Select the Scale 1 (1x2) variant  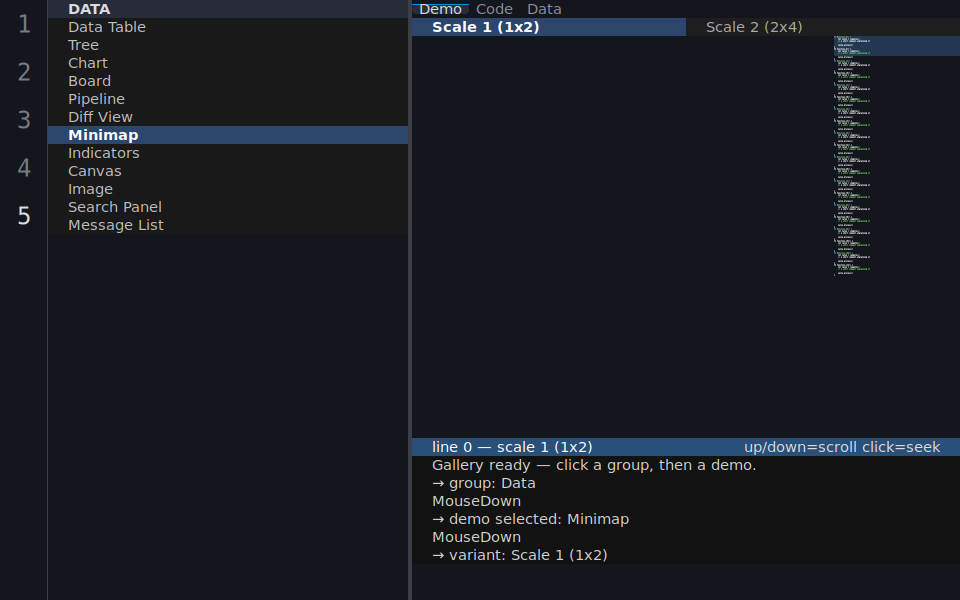(x=549, y=27)
